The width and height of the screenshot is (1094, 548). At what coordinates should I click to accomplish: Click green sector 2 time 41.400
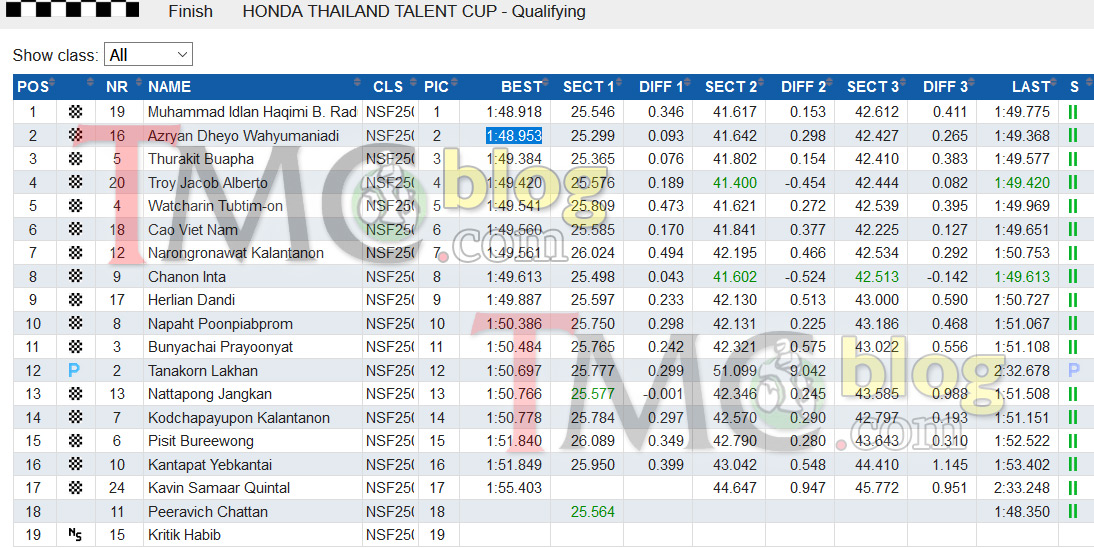(735, 183)
